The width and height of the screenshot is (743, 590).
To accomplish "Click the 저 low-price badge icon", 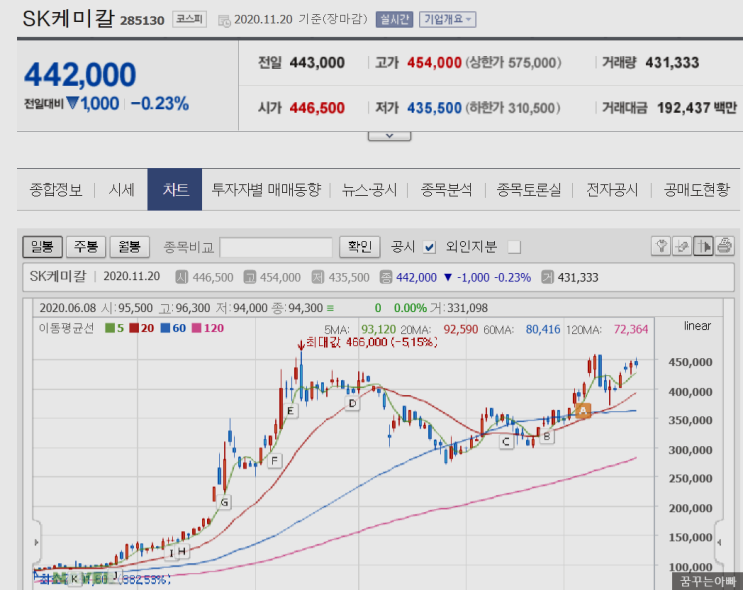I will tap(318, 277).
